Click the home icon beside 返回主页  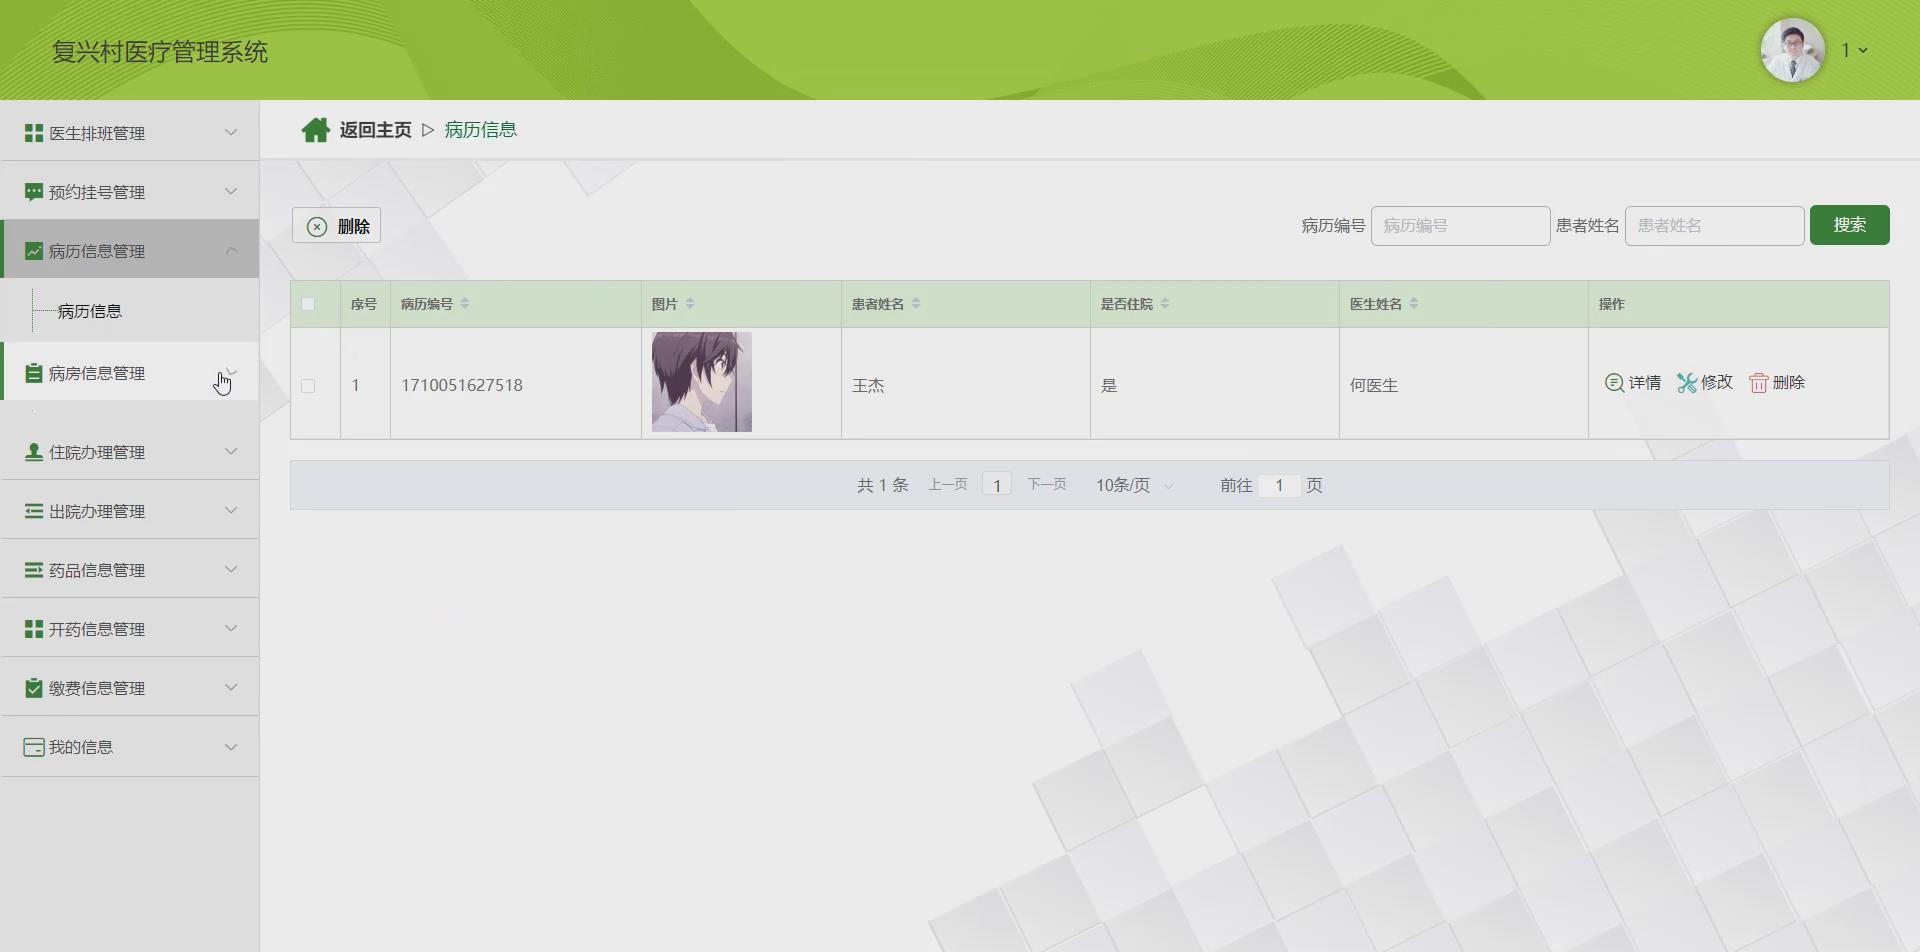point(316,130)
